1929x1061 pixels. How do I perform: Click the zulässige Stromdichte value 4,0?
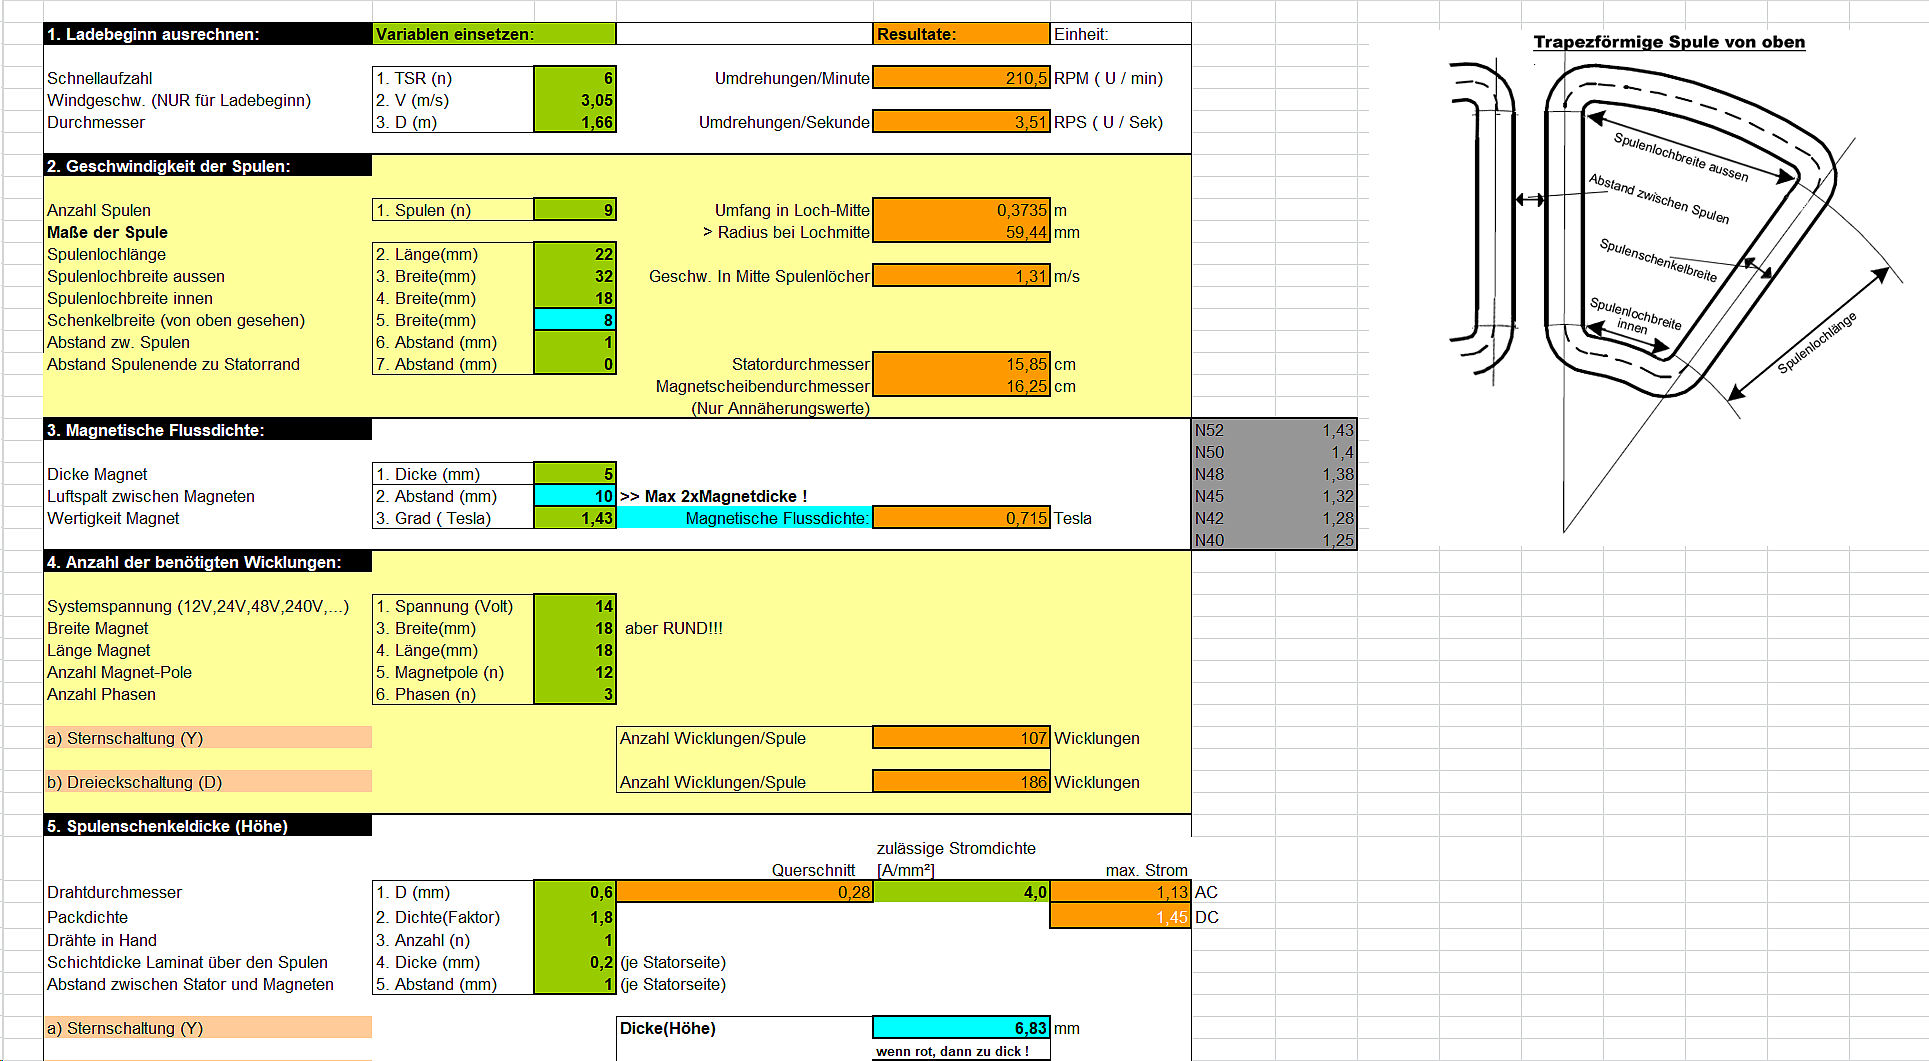click(961, 892)
